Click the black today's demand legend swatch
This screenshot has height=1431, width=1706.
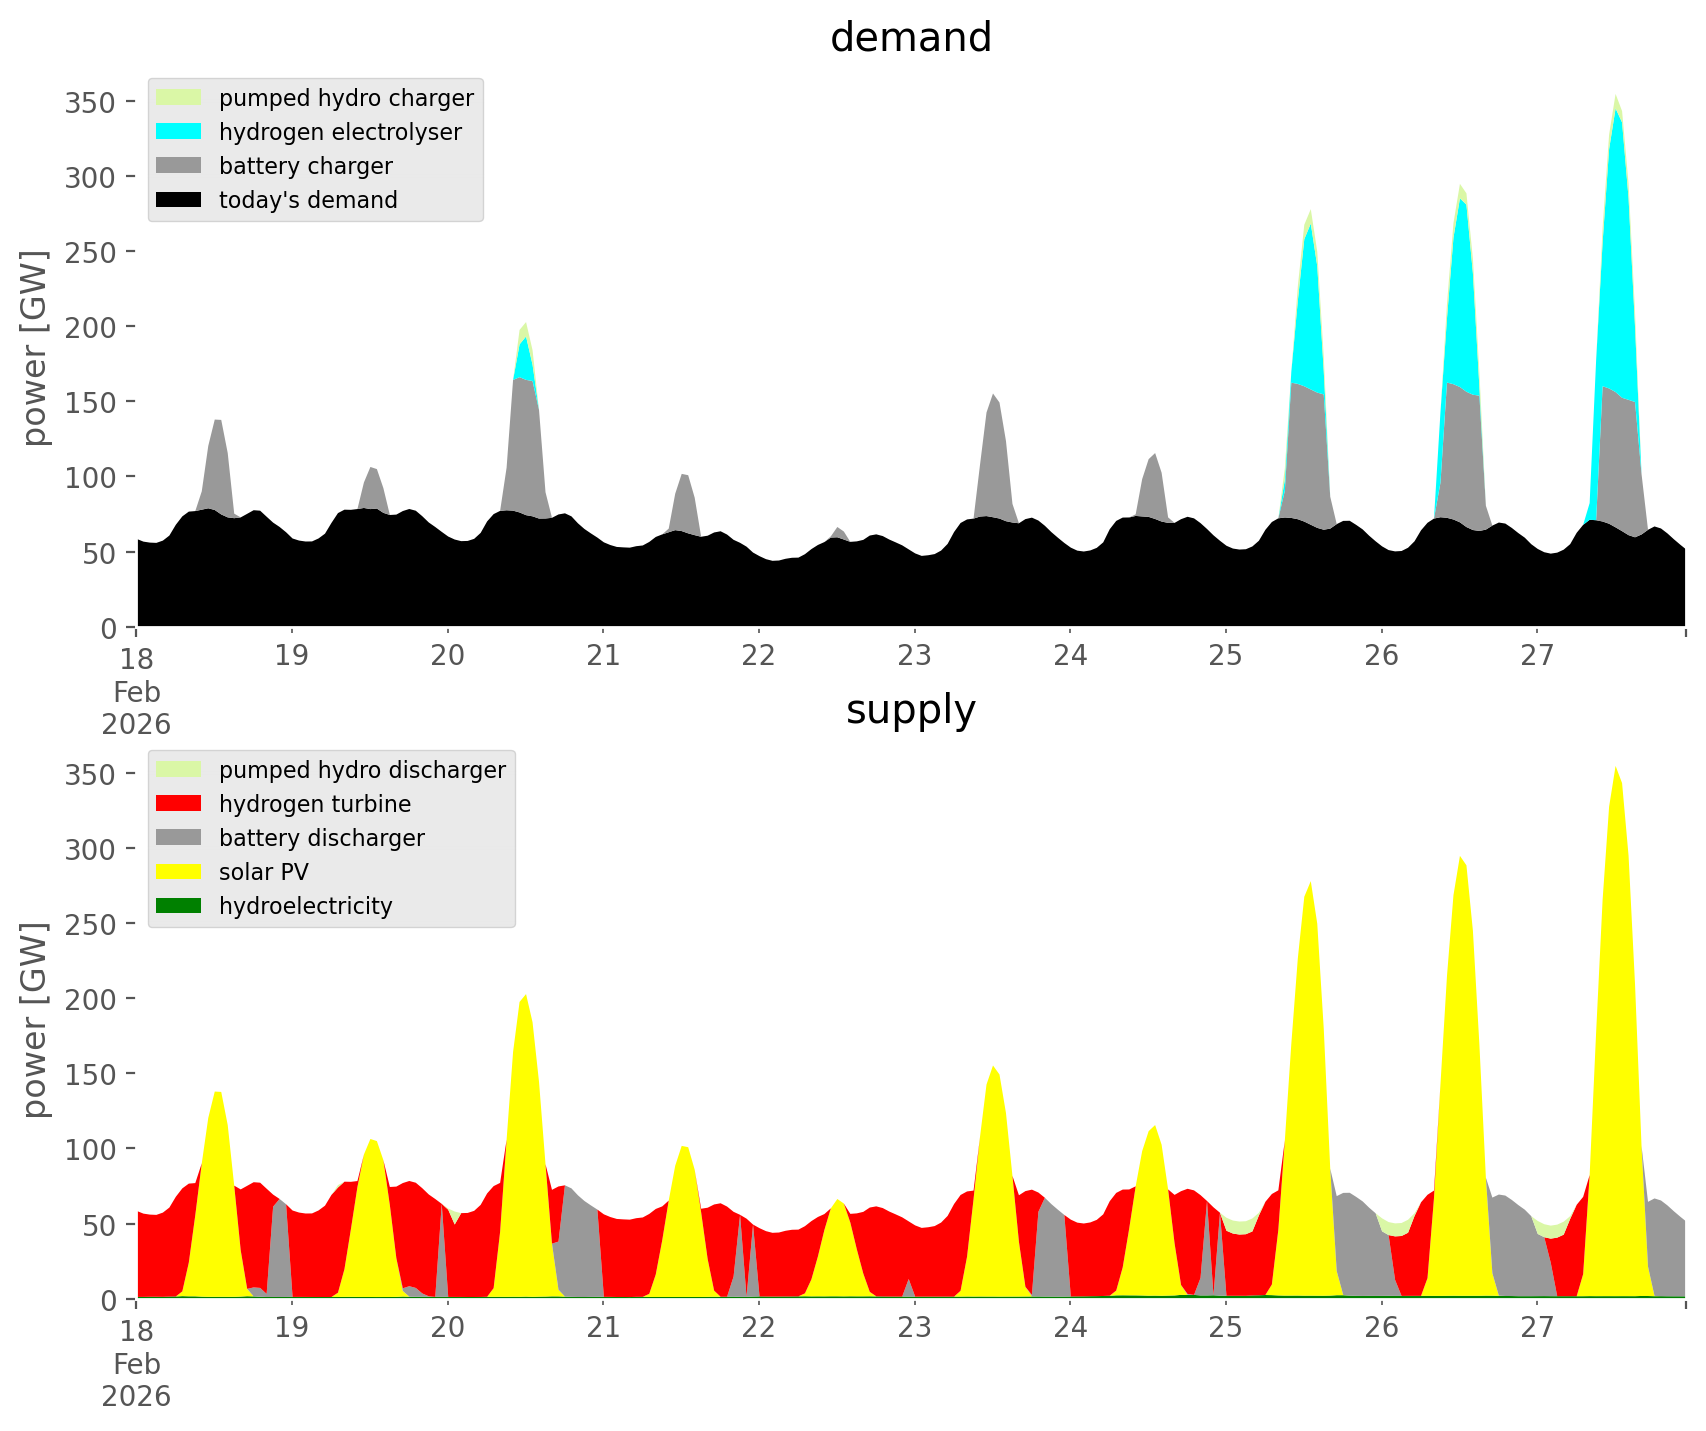coord(179,200)
